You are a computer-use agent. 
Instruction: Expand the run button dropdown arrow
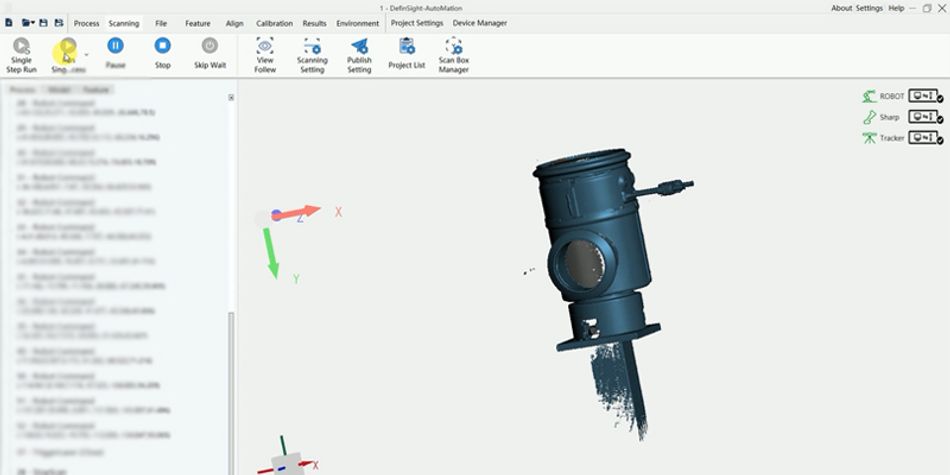pos(86,54)
